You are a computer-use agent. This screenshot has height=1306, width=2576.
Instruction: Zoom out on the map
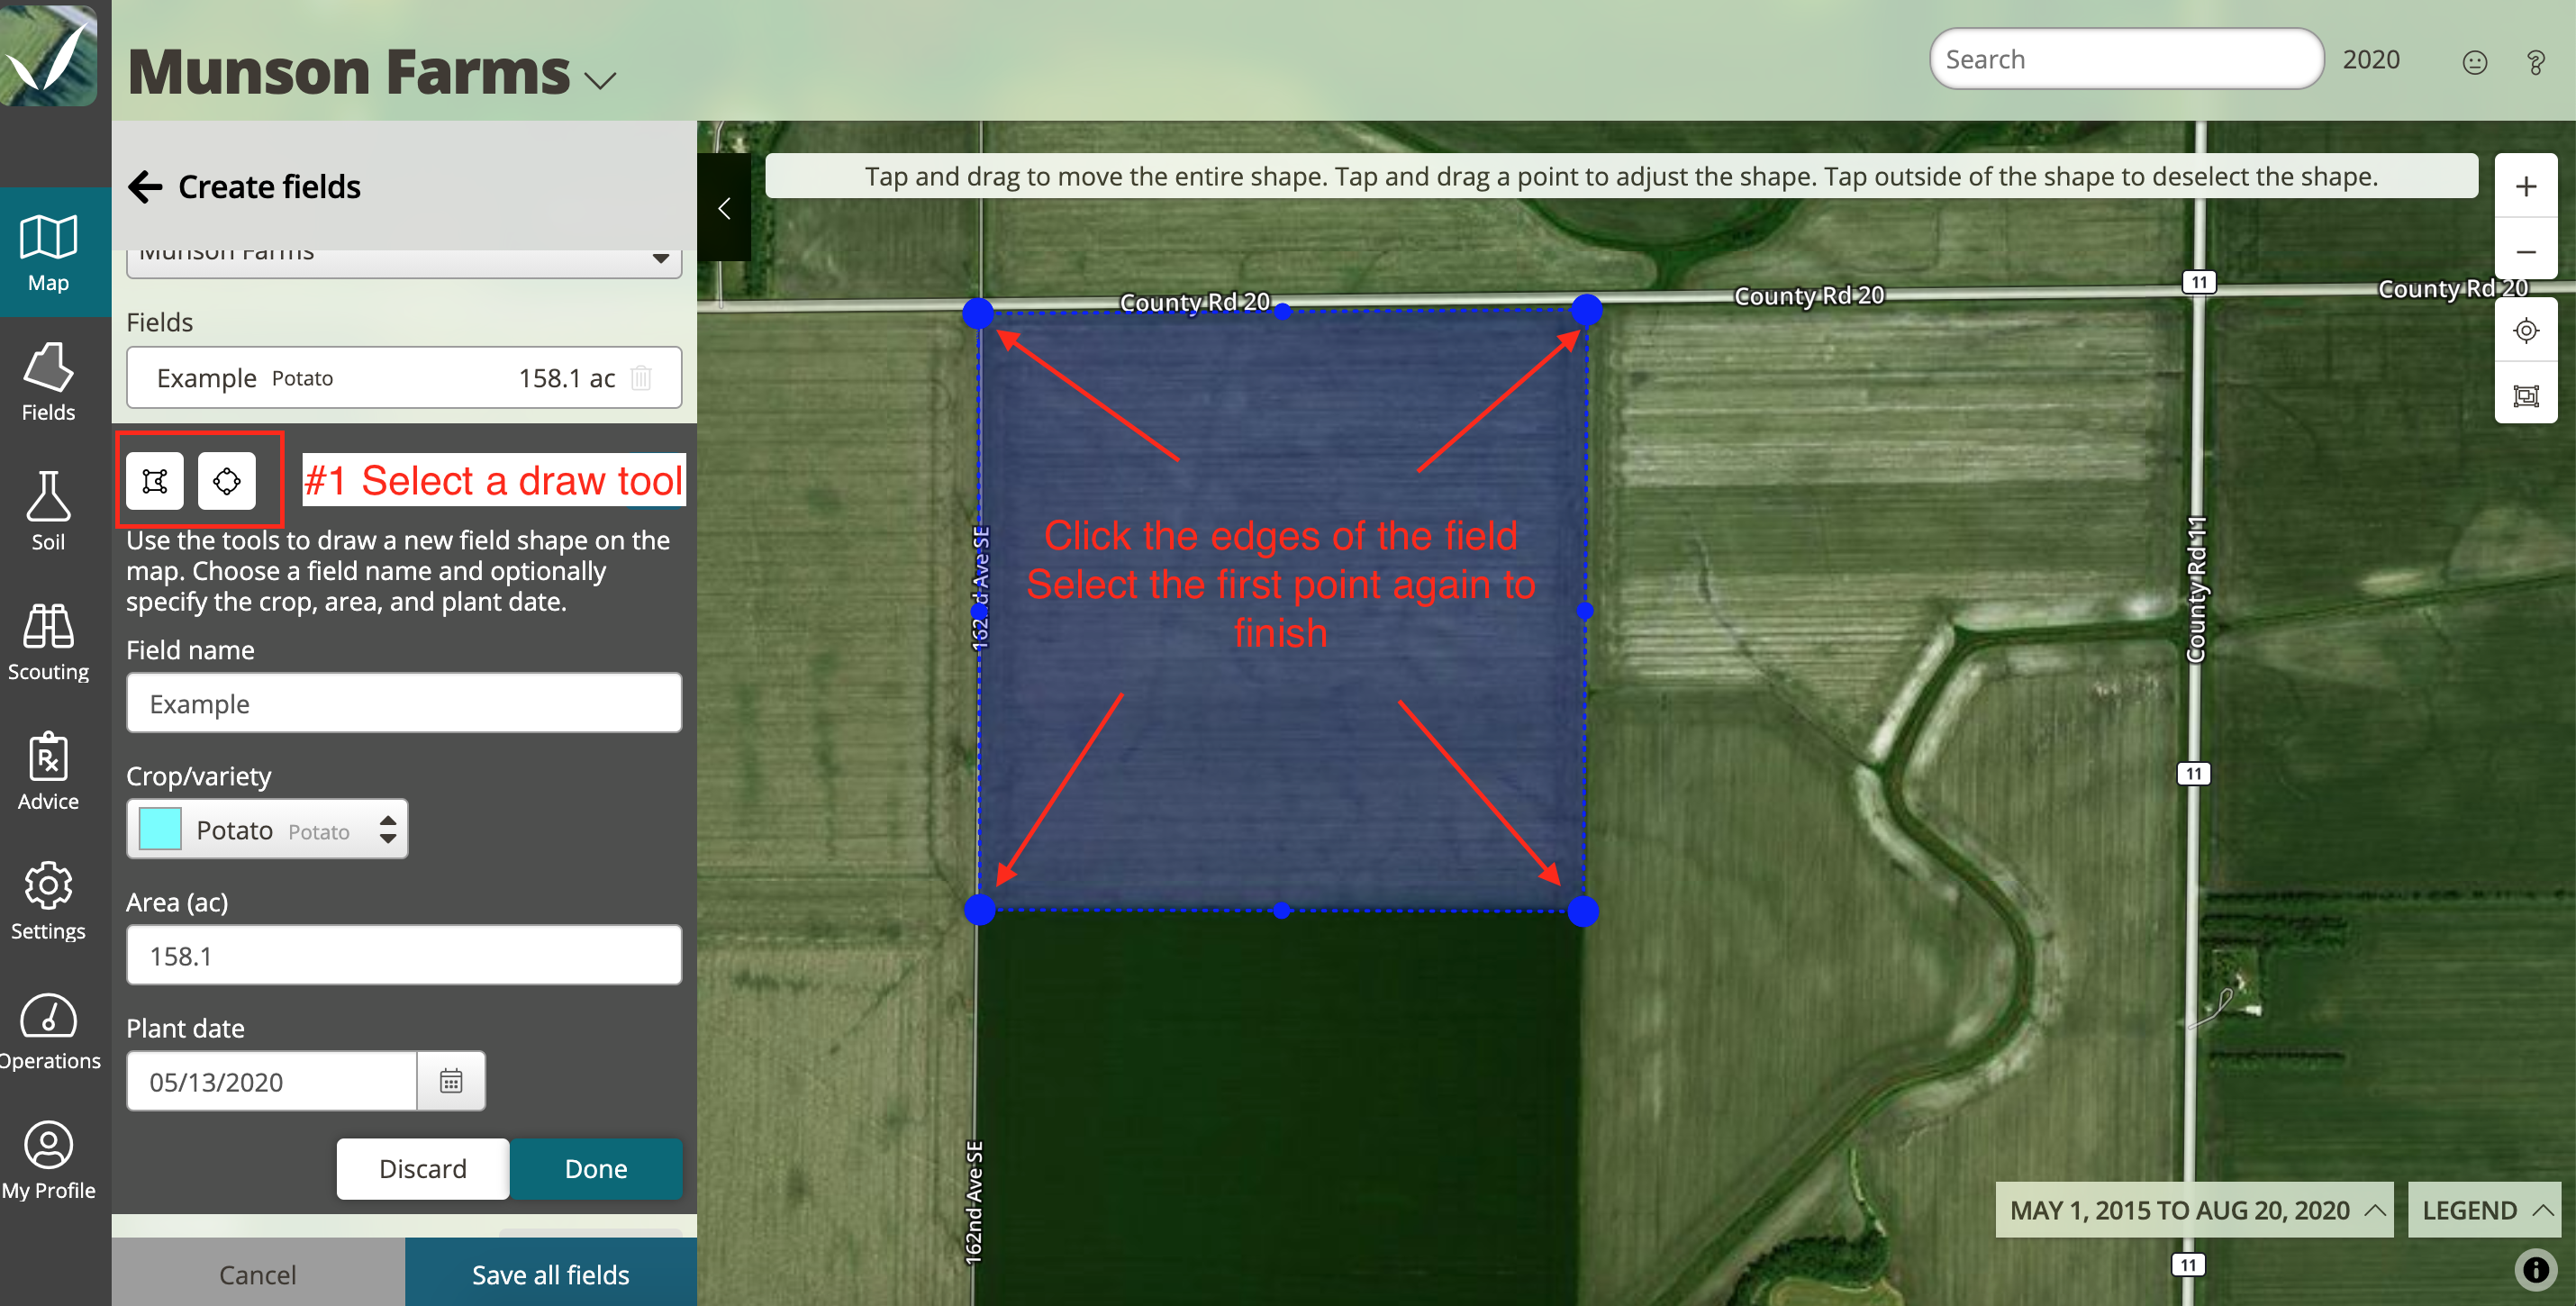pyautogui.click(x=2525, y=251)
